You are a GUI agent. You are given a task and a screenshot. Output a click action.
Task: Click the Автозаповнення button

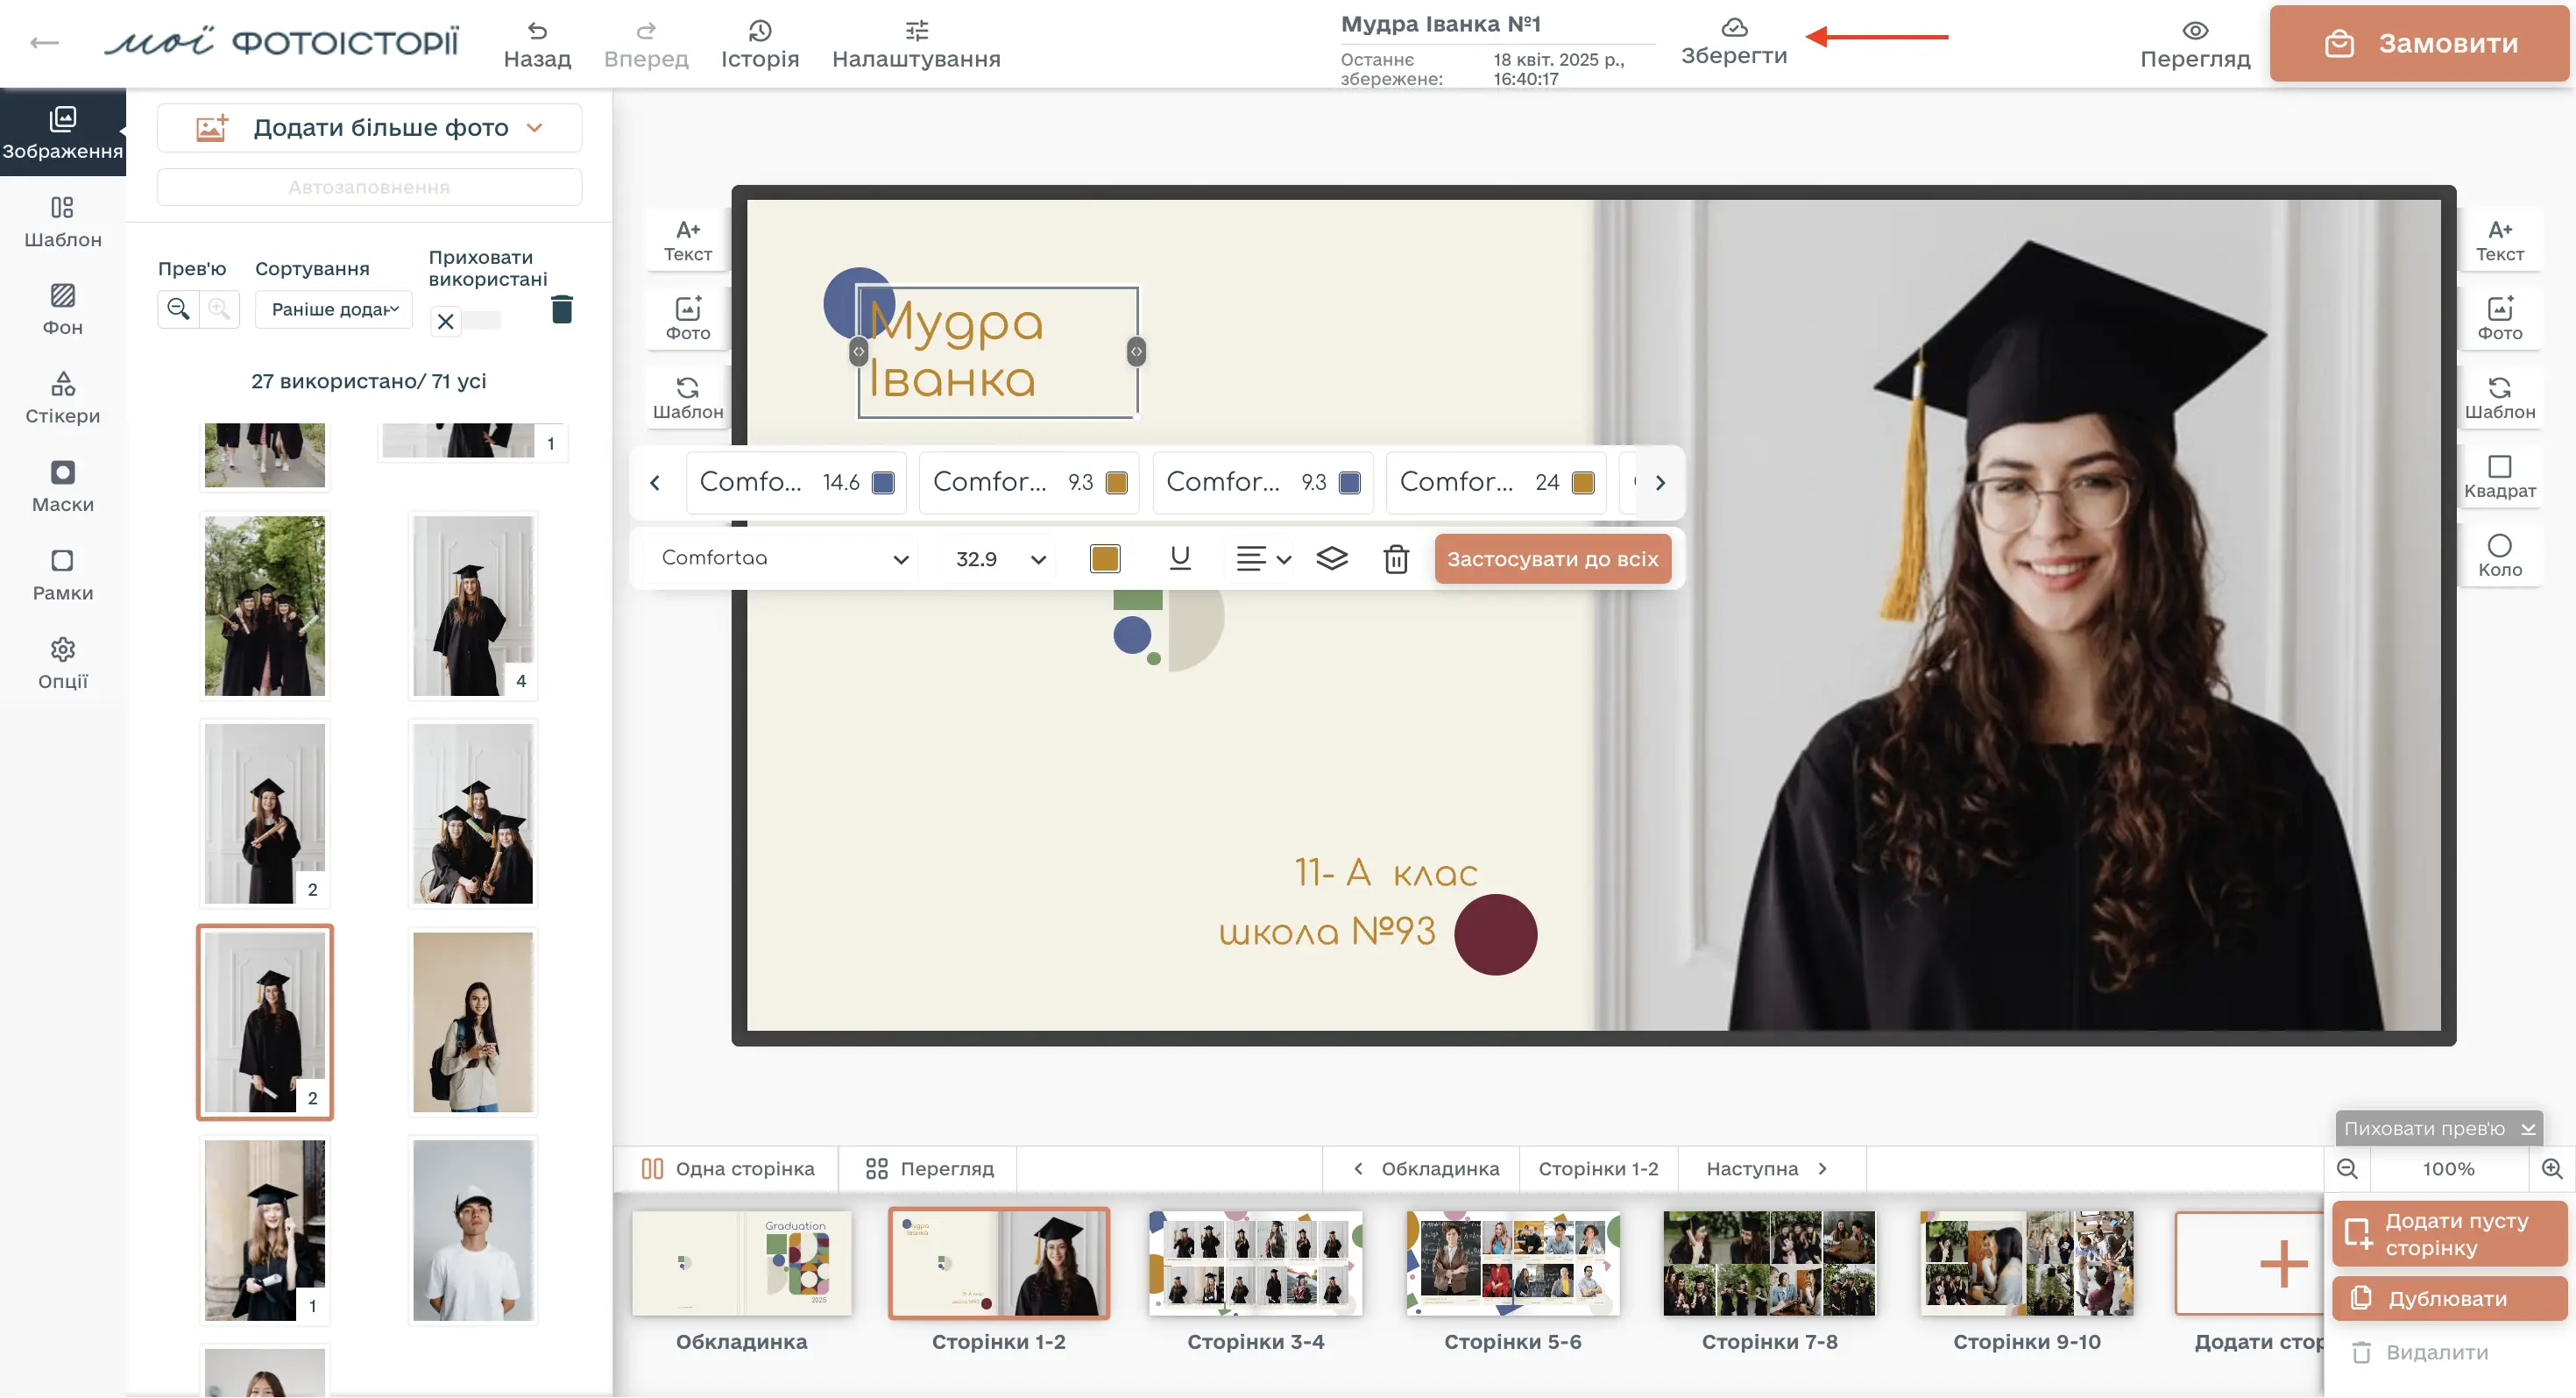[369, 187]
